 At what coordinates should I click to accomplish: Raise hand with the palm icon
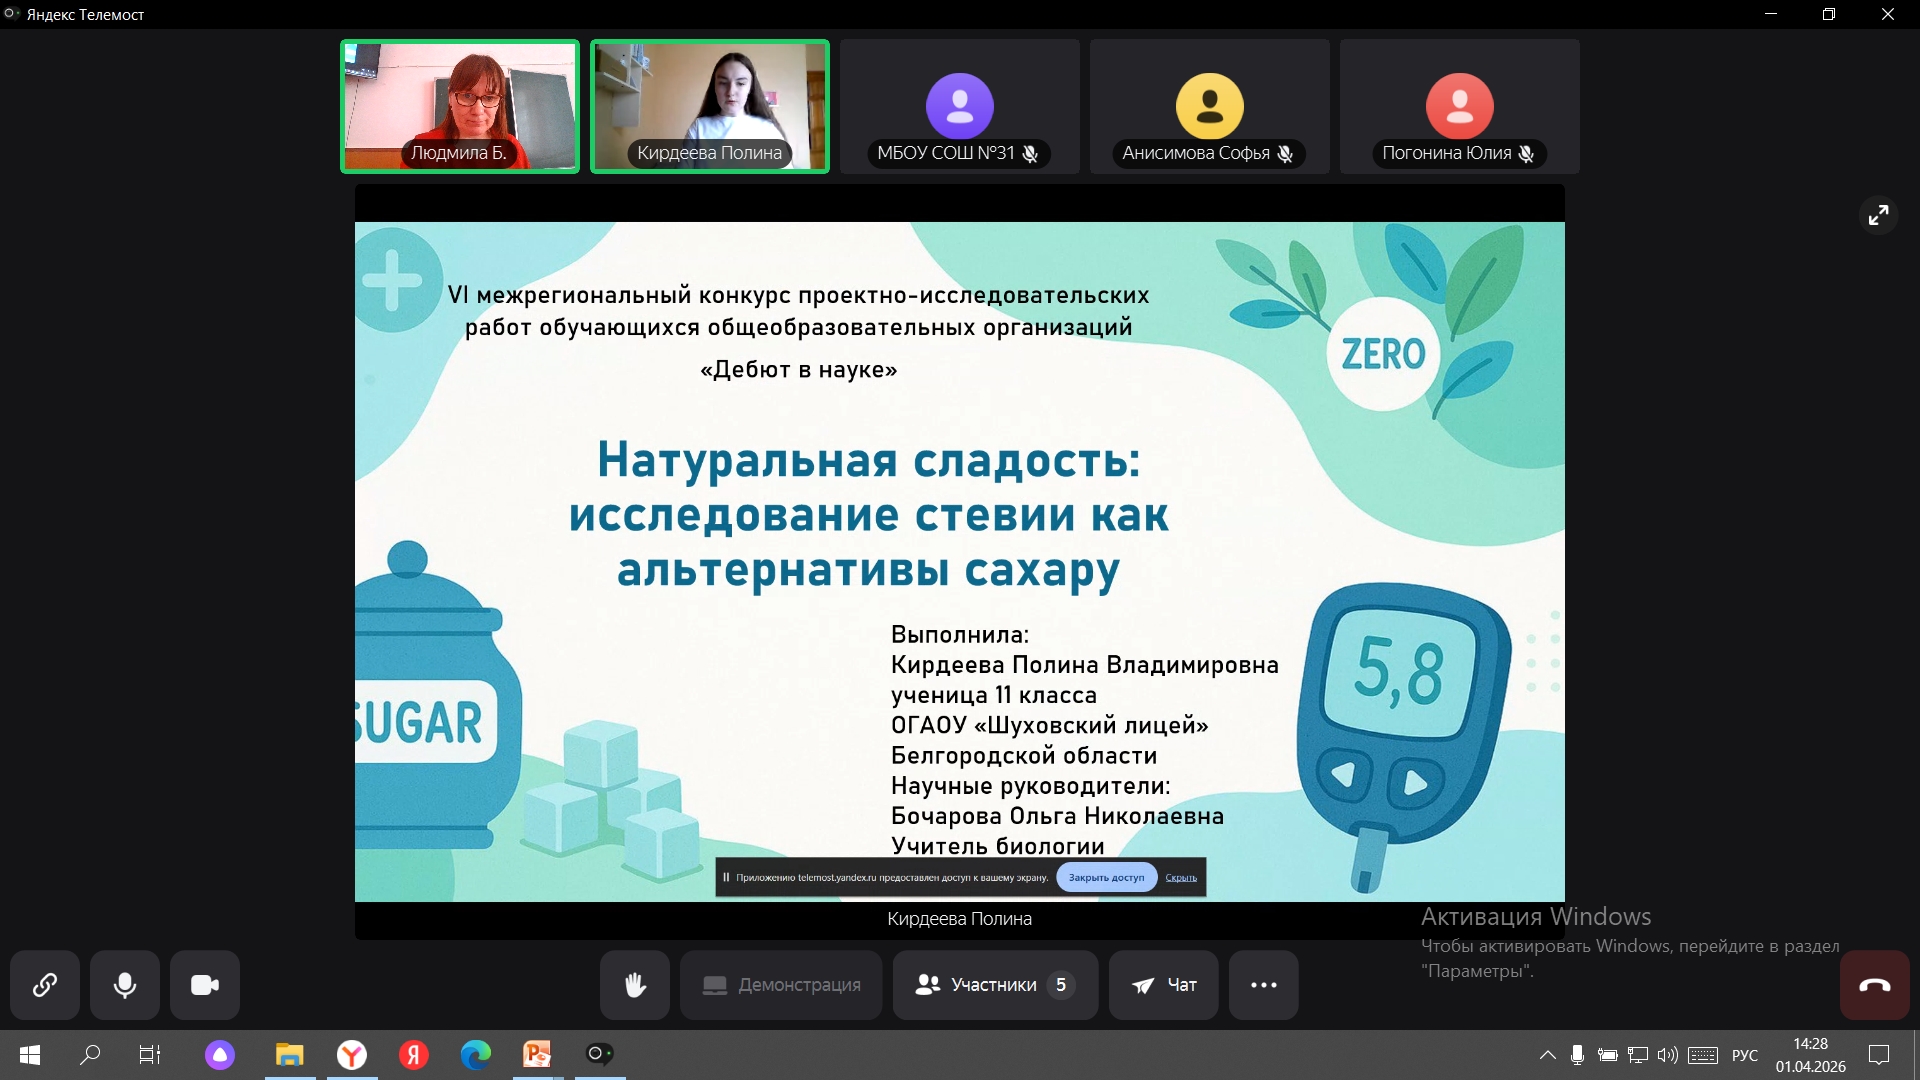click(635, 985)
